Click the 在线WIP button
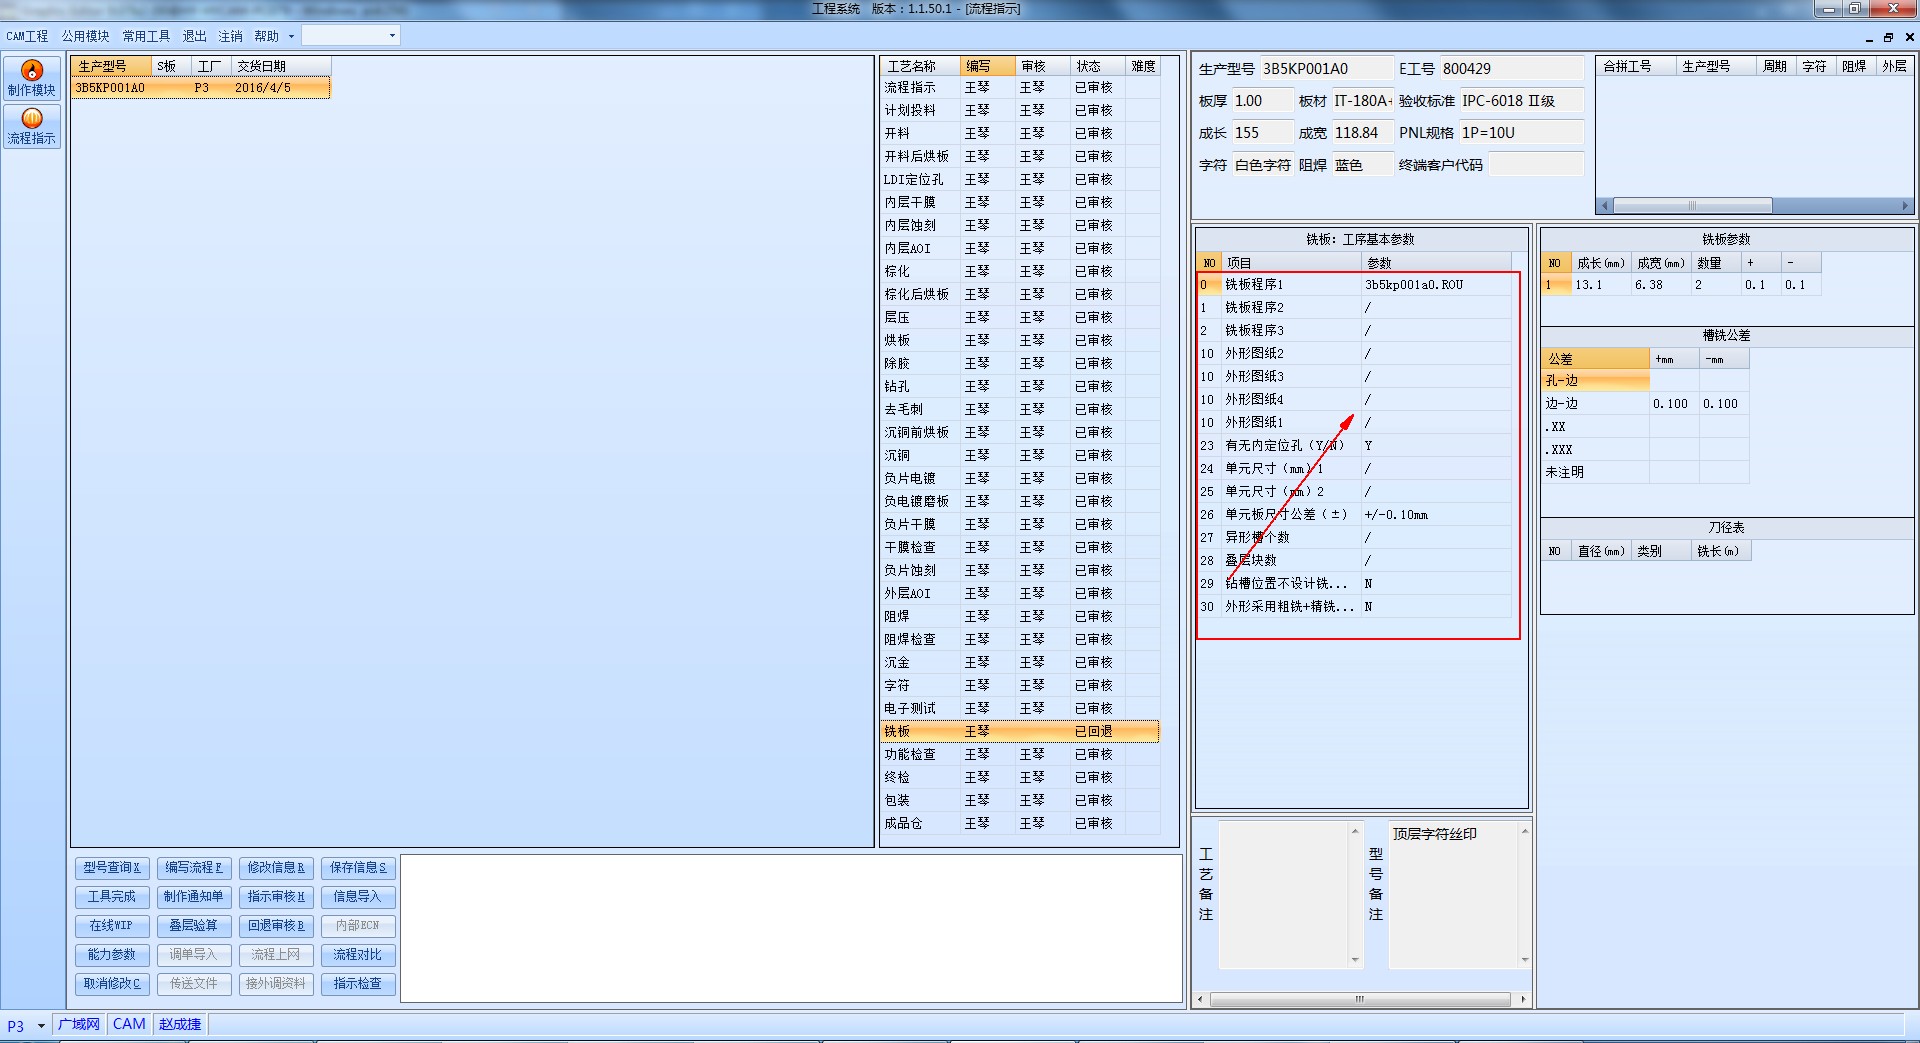Image resolution: width=1920 pixels, height=1043 pixels. (x=112, y=926)
